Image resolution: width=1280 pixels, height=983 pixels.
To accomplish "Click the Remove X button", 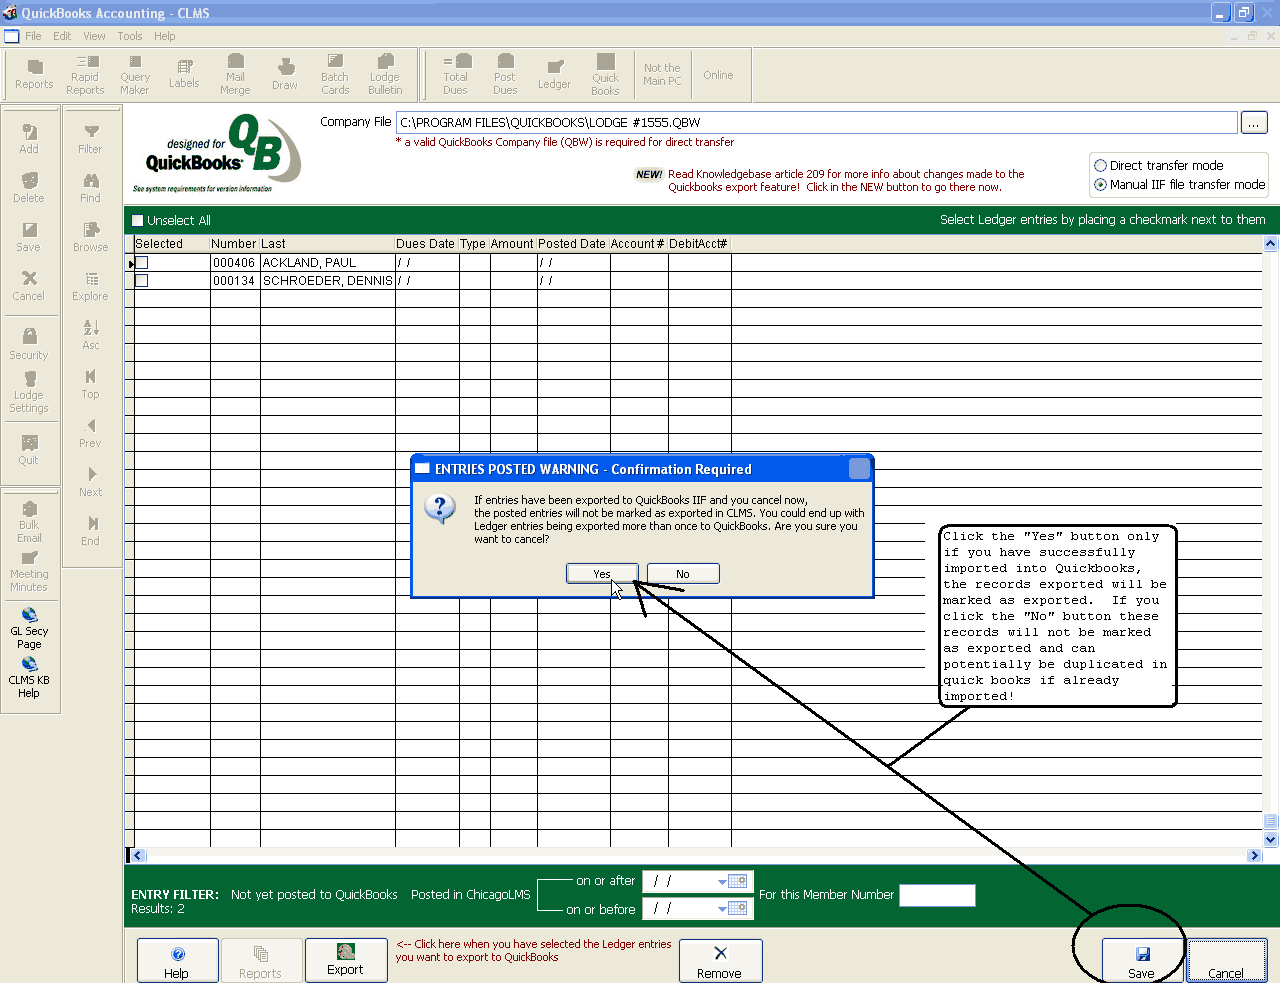I will 720,961.
